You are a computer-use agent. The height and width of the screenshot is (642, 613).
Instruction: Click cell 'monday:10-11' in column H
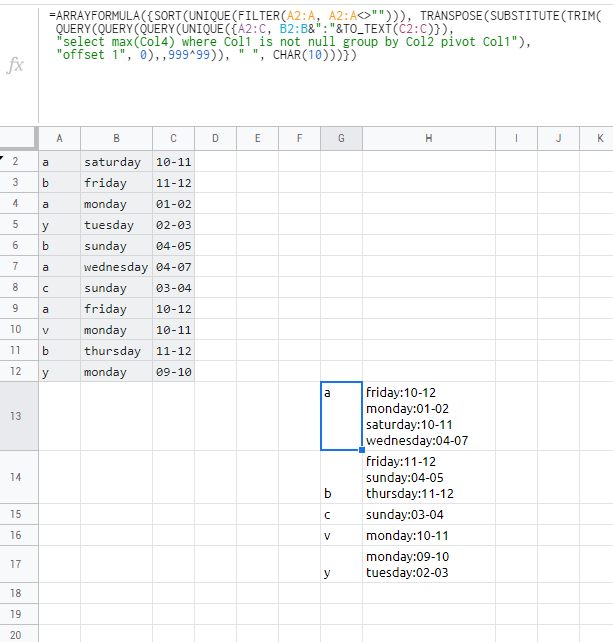429,535
